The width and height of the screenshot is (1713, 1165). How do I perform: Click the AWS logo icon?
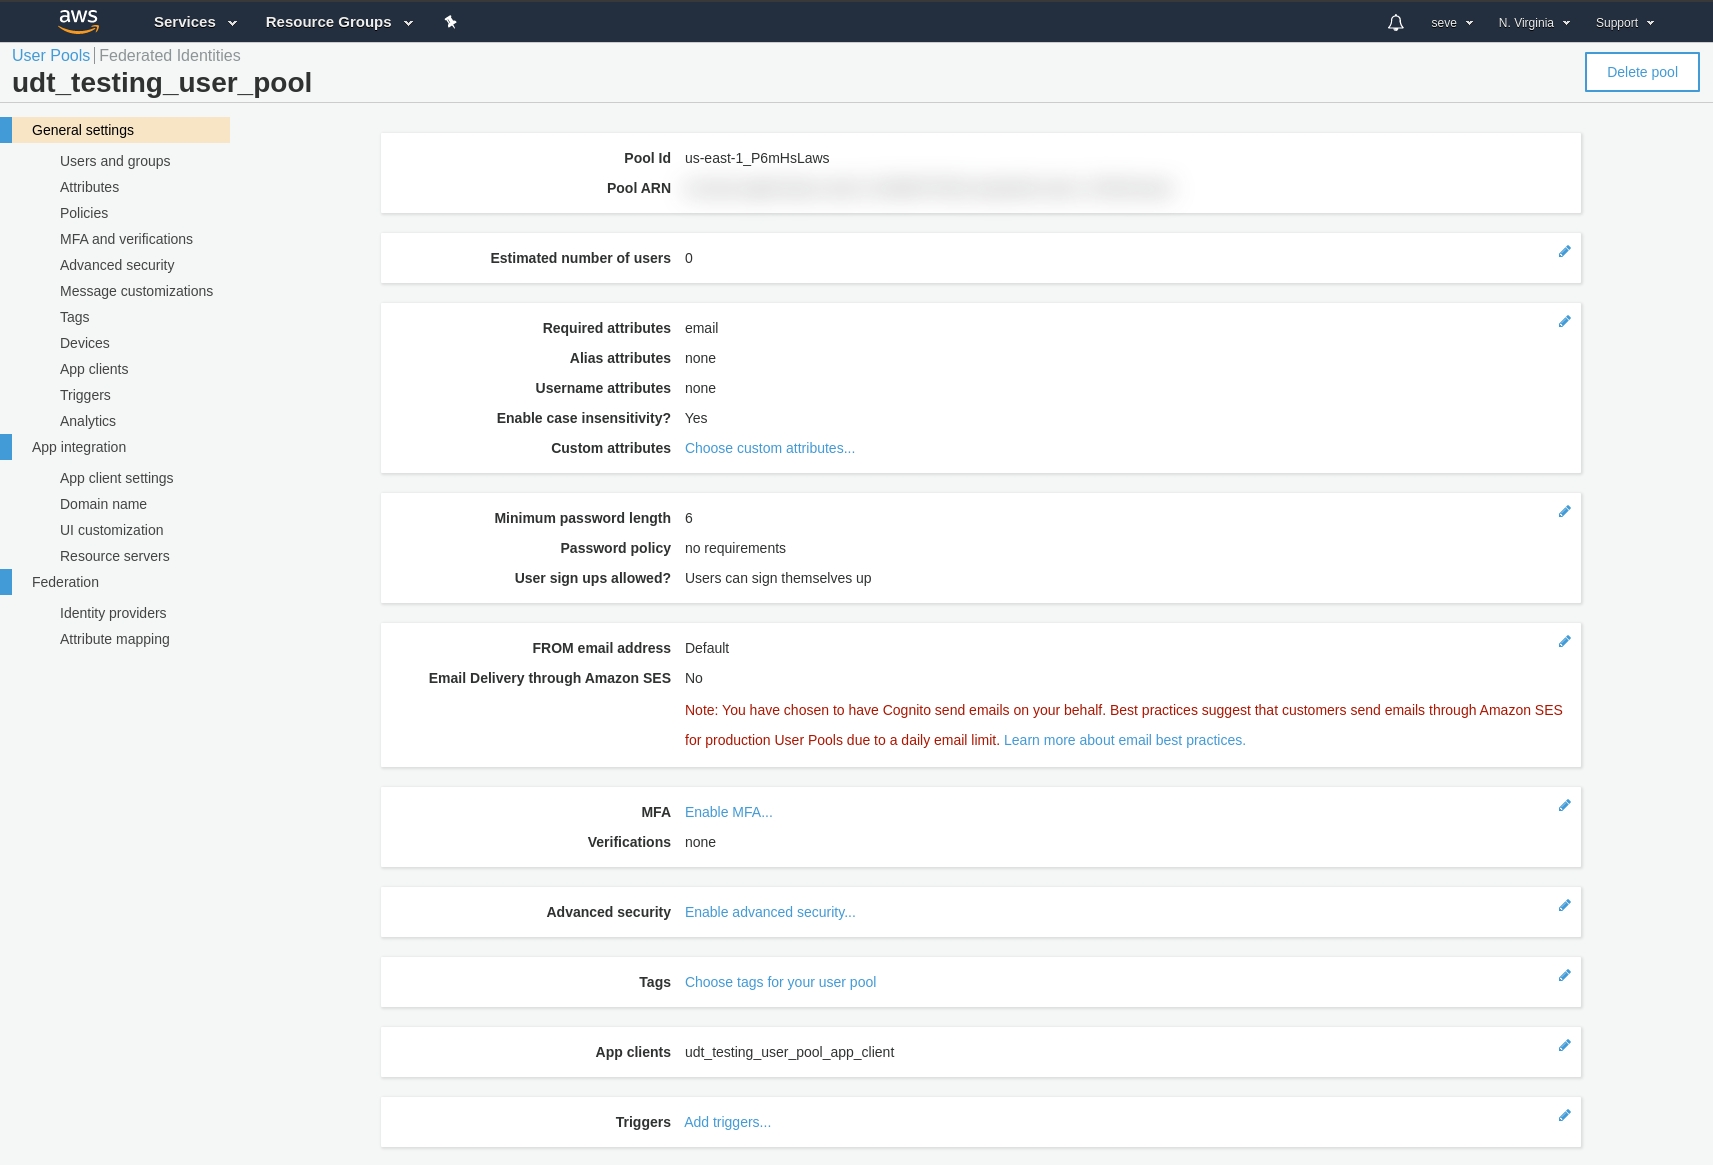79,21
